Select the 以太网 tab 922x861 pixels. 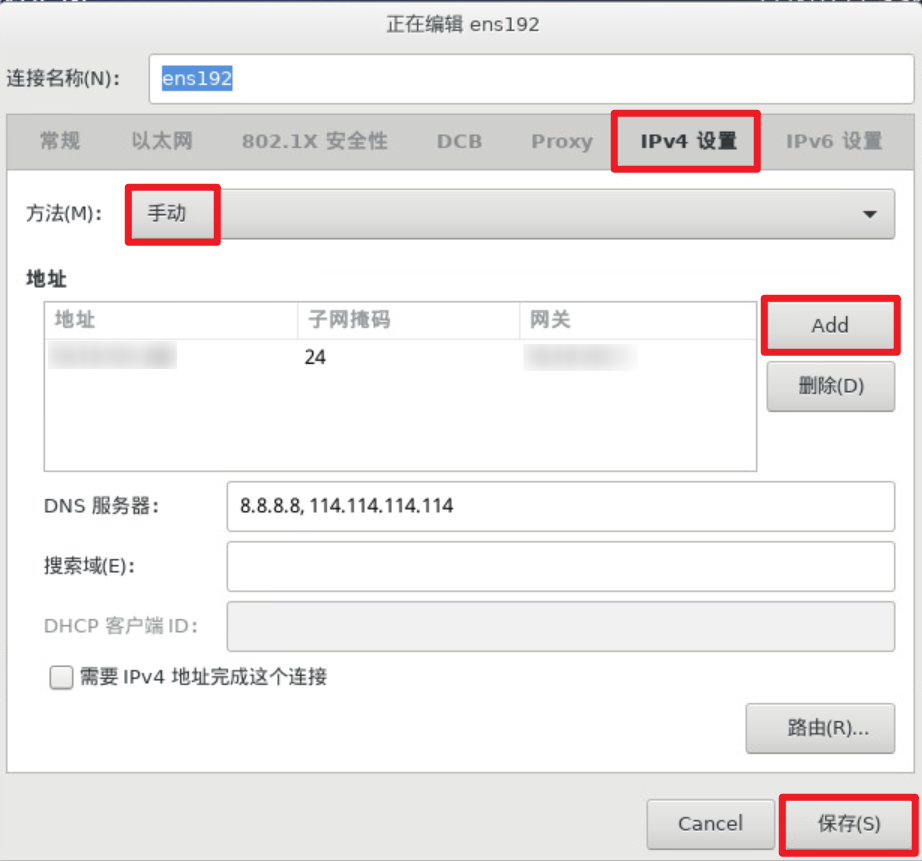point(161,141)
